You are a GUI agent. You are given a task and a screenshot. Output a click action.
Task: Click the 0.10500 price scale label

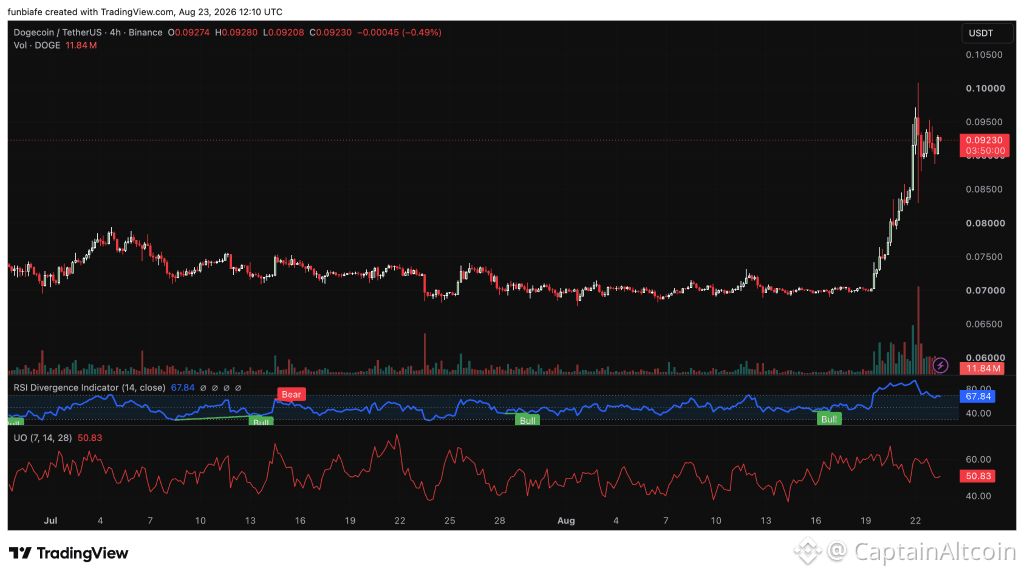pyautogui.click(x=984, y=55)
